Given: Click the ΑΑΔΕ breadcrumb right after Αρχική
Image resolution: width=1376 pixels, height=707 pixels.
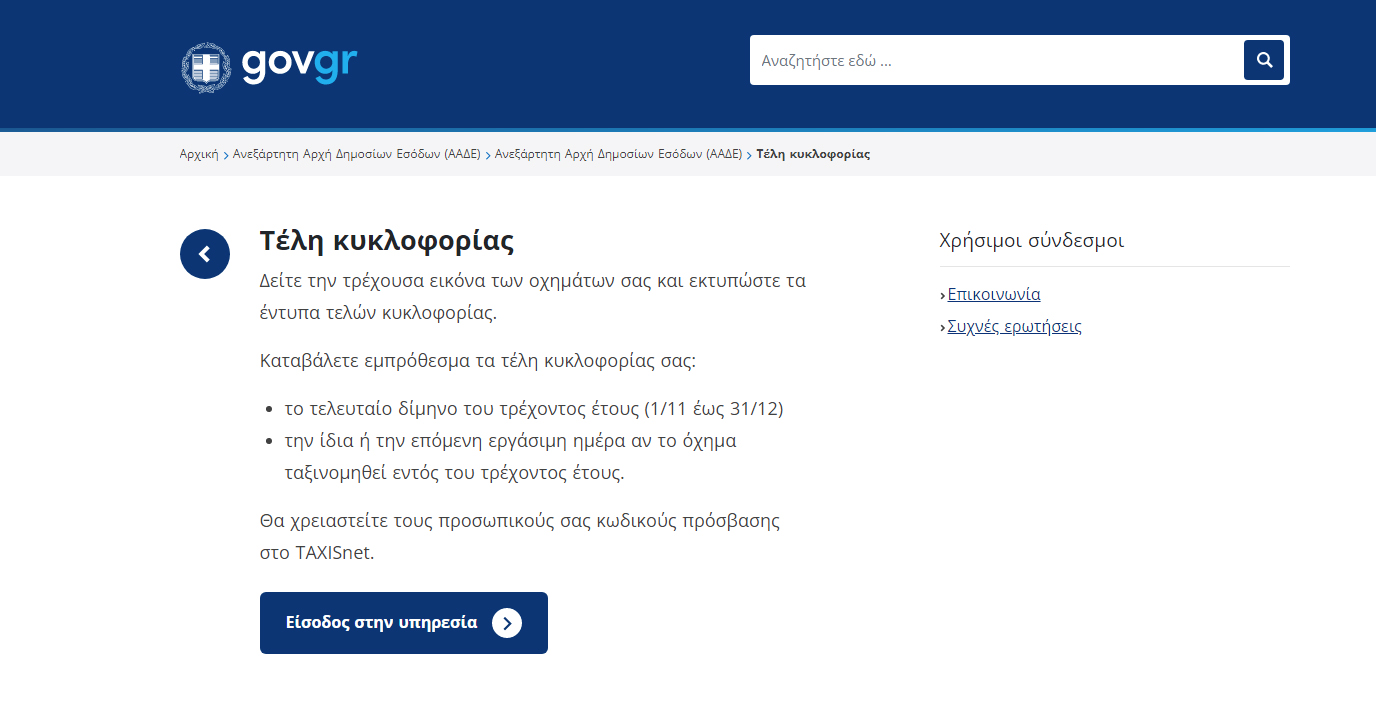Looking at the screenshot, I should [x=357, y=154].
